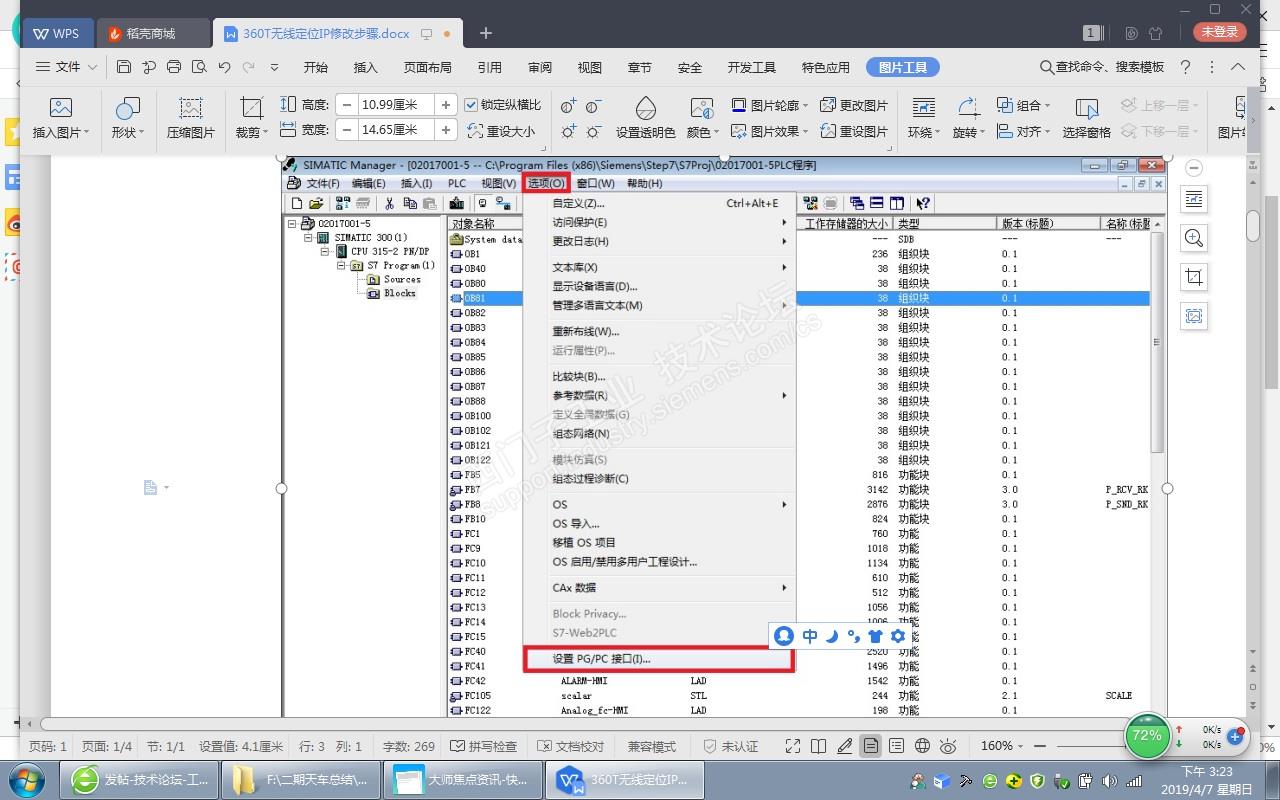Open the three-dot more options menu

[x=1212, y=67]
